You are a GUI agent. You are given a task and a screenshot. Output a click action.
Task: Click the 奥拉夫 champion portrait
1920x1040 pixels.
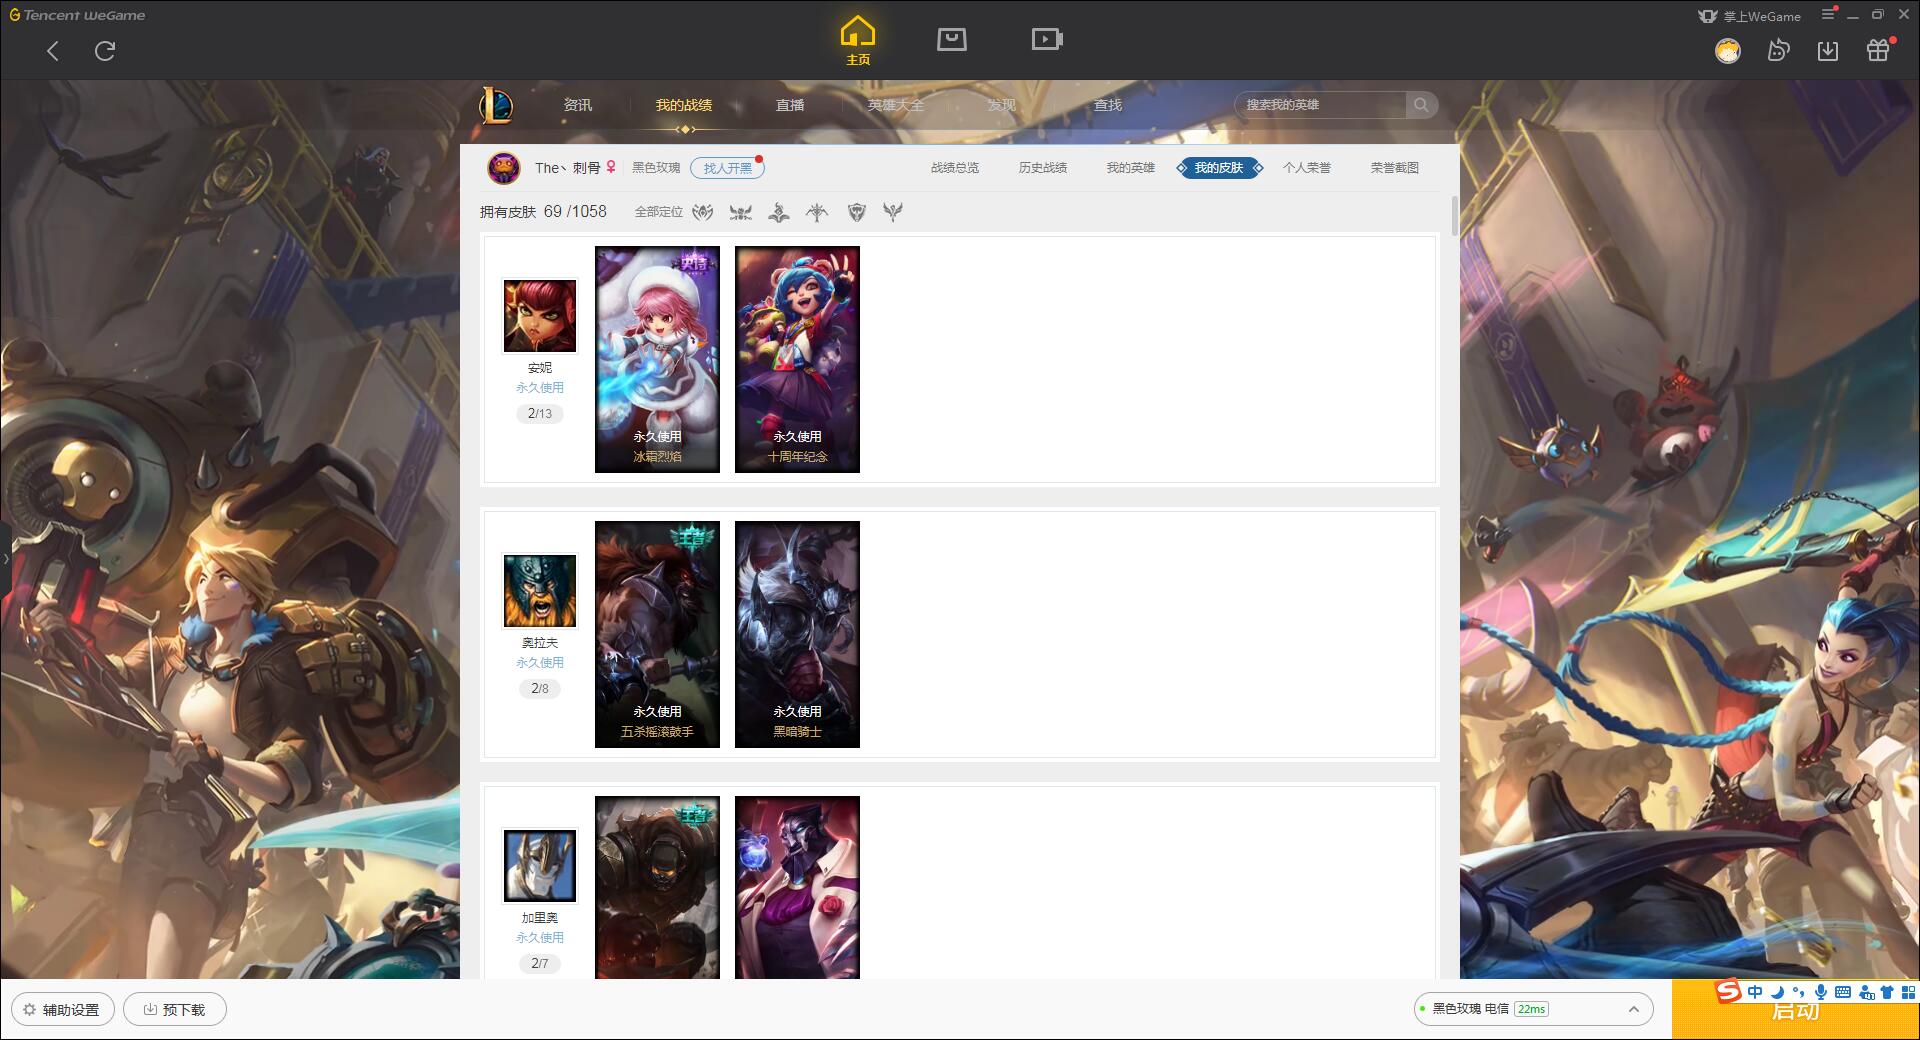(540, 591)
